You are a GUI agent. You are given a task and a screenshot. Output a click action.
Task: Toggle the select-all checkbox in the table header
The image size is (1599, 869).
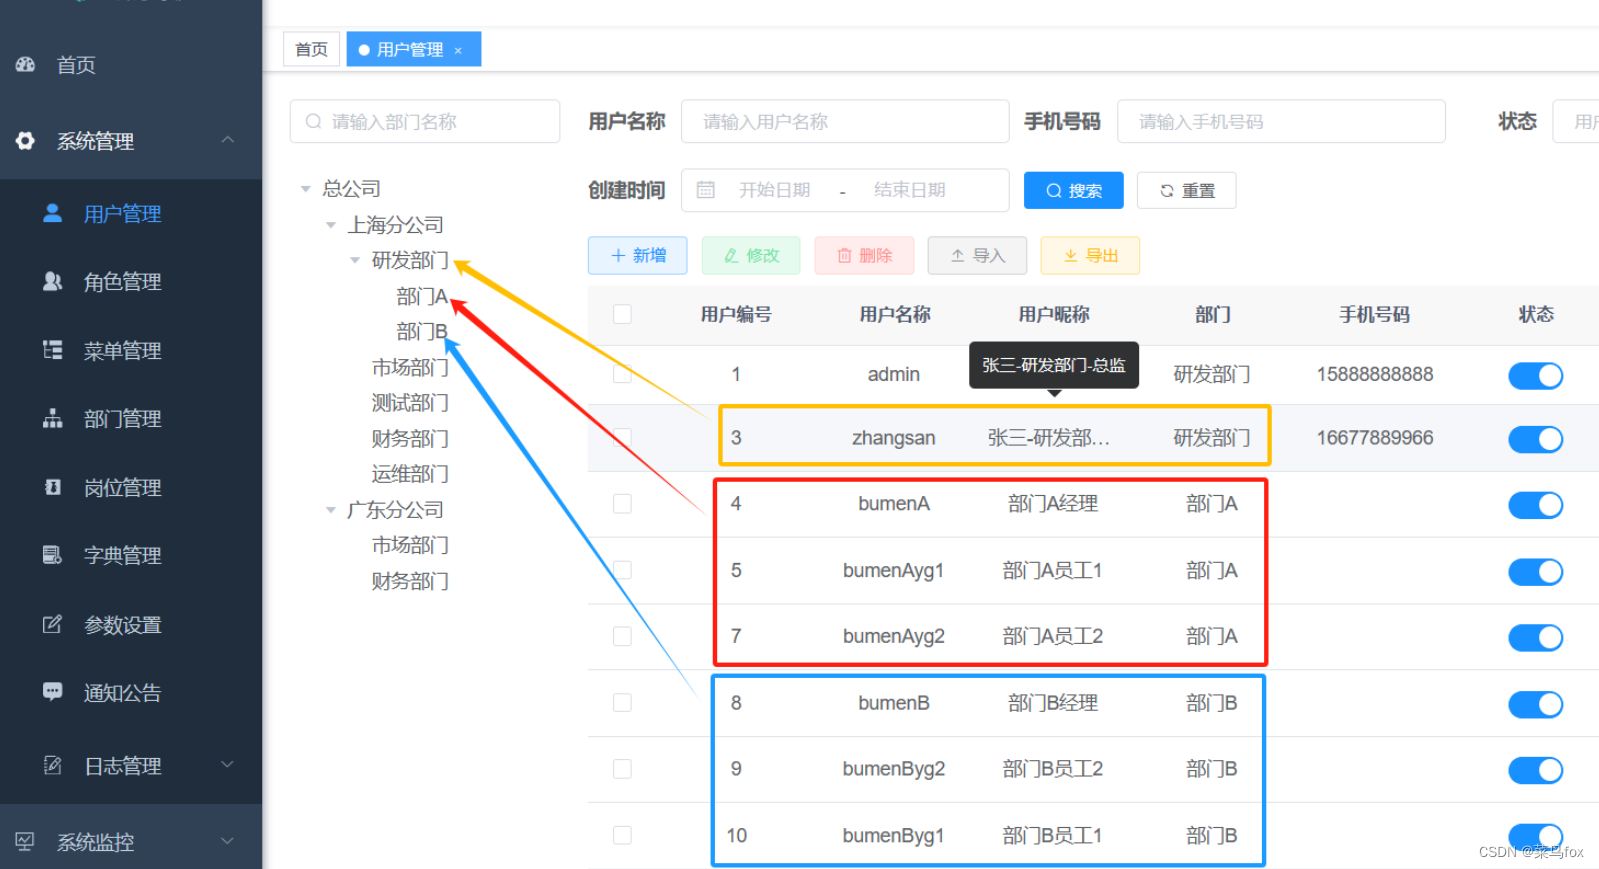622,314
